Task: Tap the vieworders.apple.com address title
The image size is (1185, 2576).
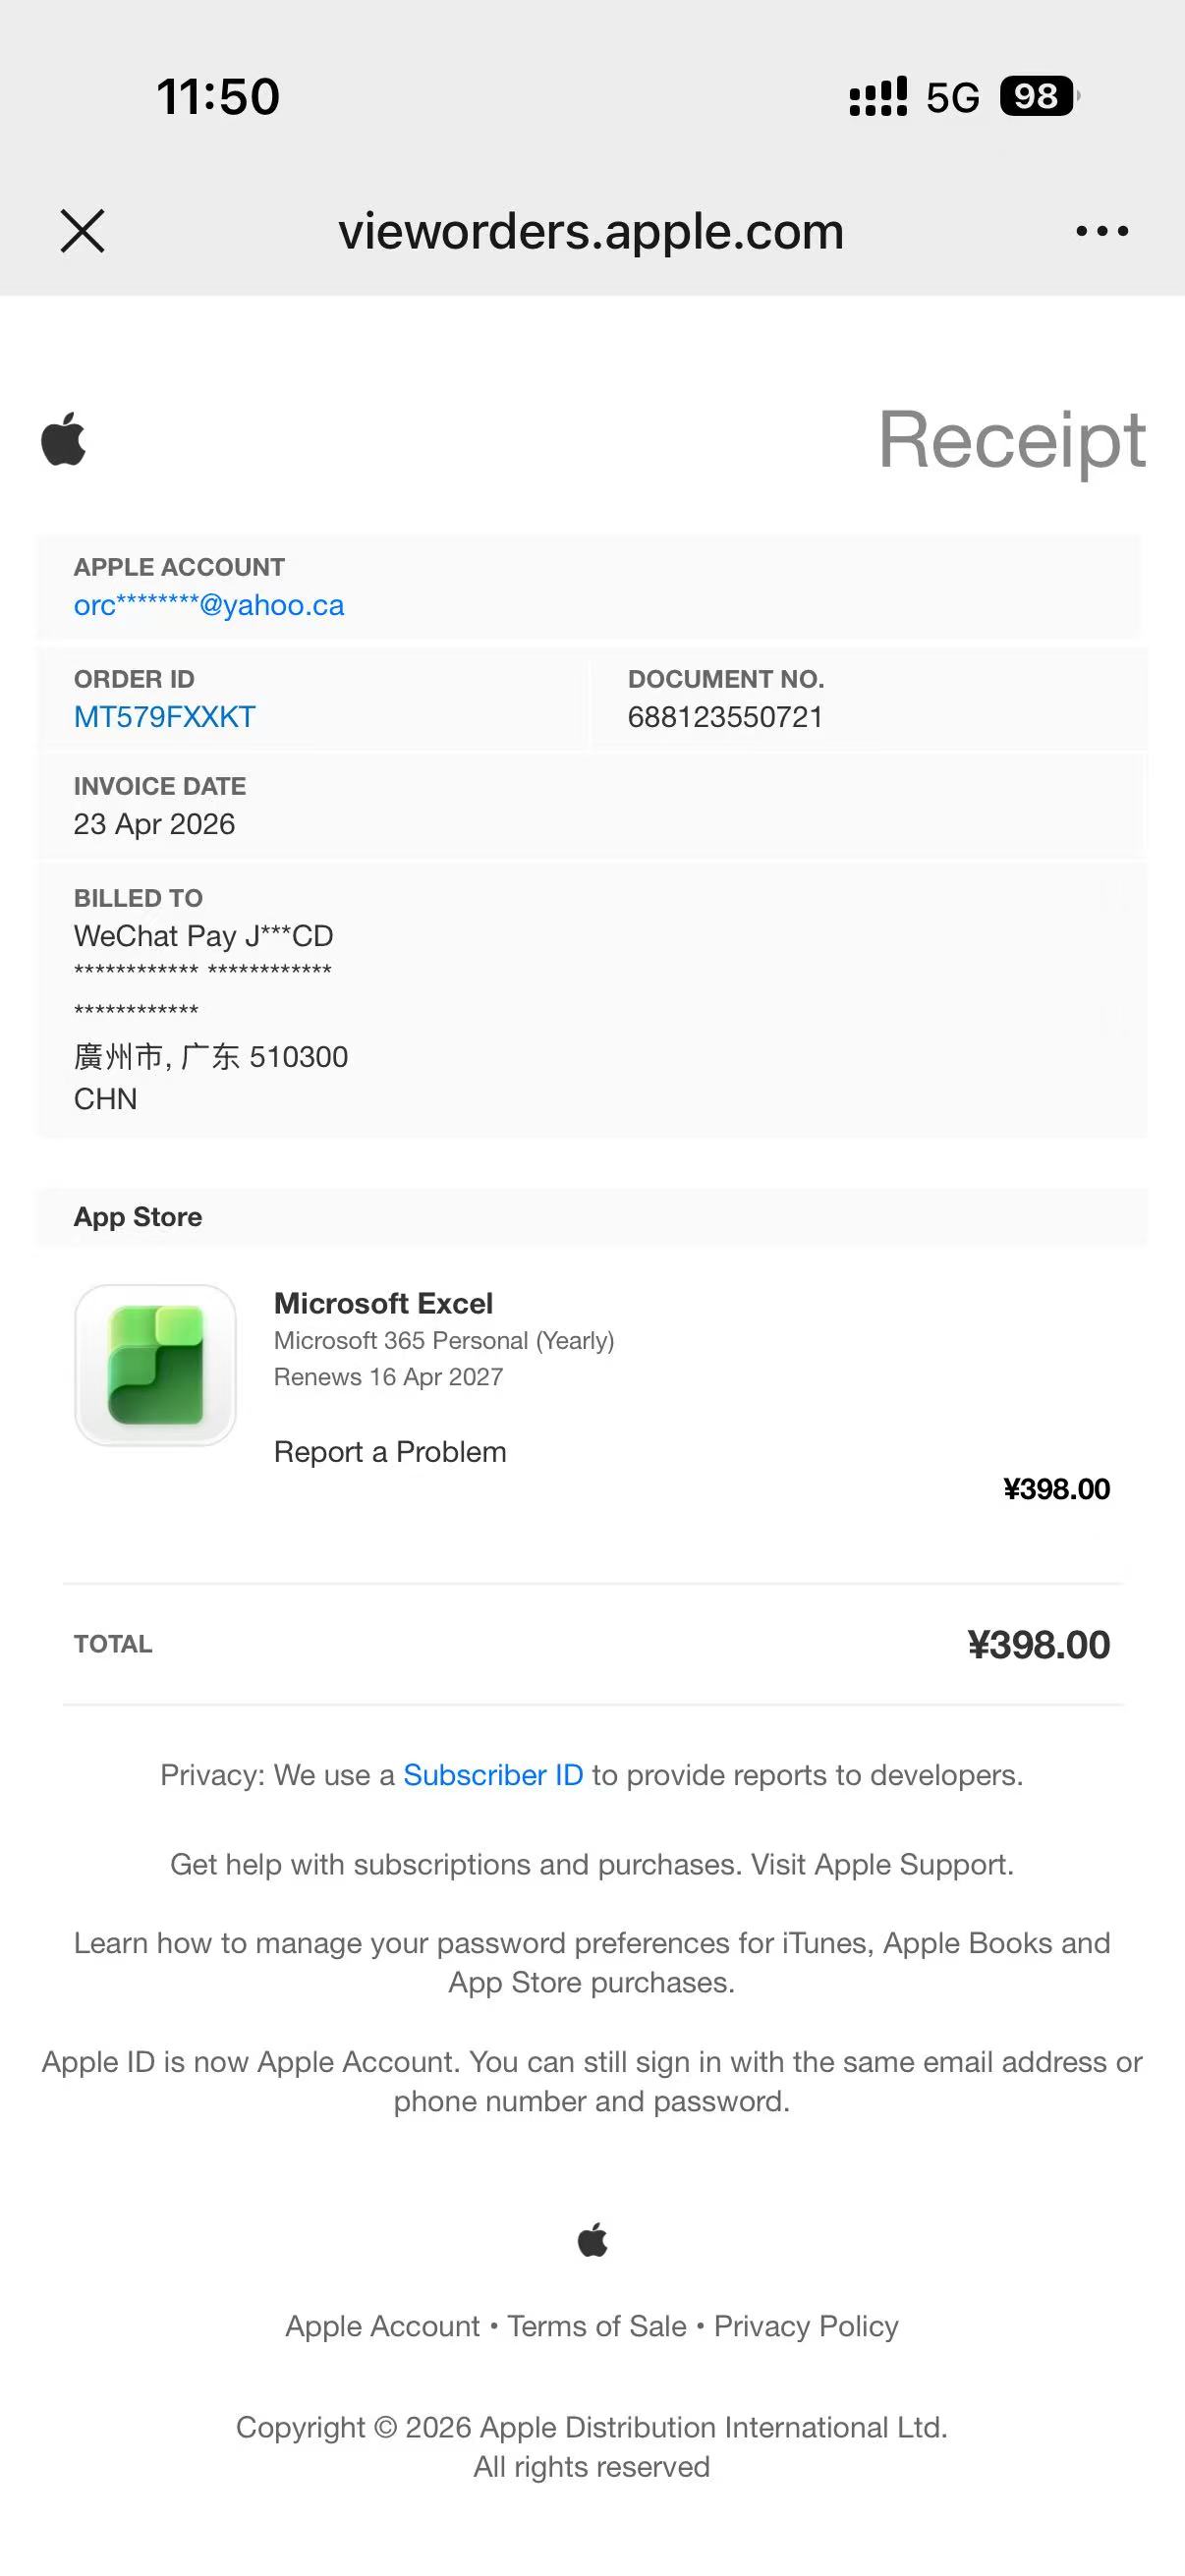Action: tap(591, 232)
